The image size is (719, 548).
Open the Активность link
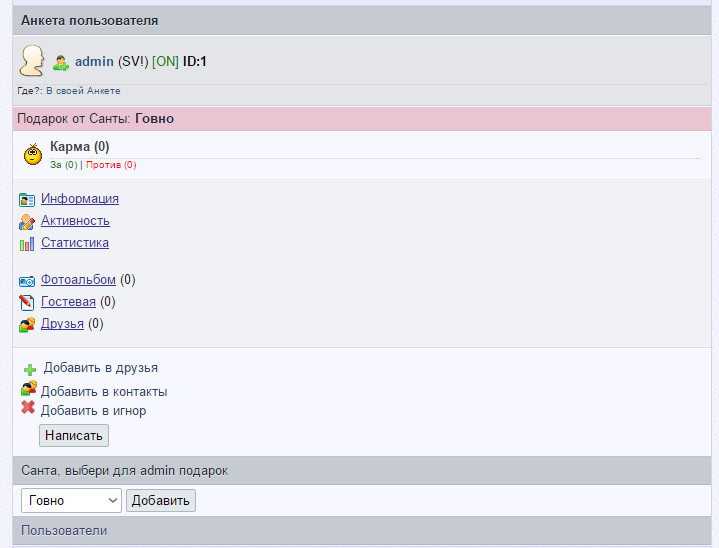tap(75, 220)
